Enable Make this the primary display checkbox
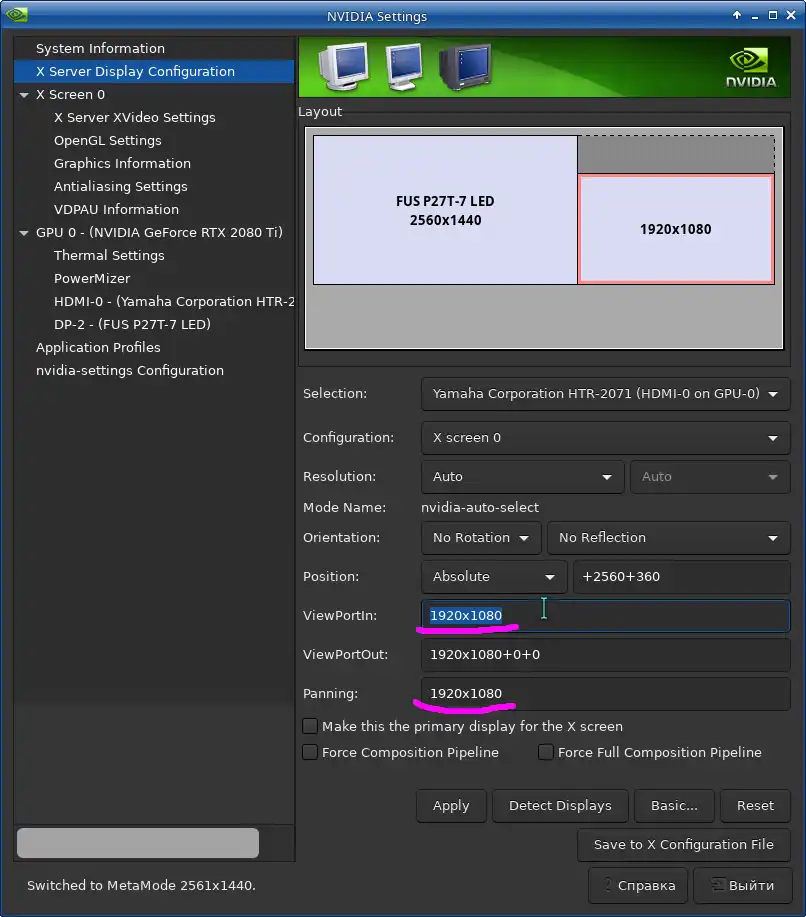Screen dimensions: 806x917 310,726
